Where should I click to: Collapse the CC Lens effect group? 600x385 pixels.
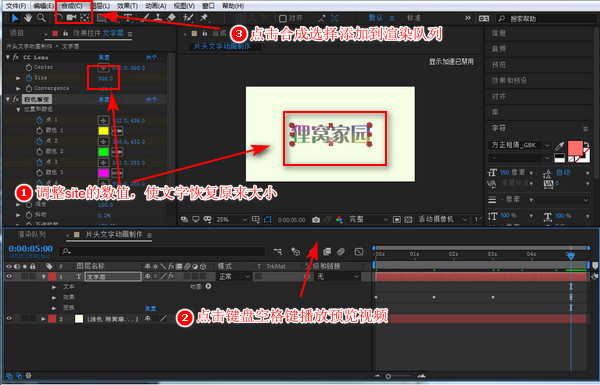coord(8,57)
